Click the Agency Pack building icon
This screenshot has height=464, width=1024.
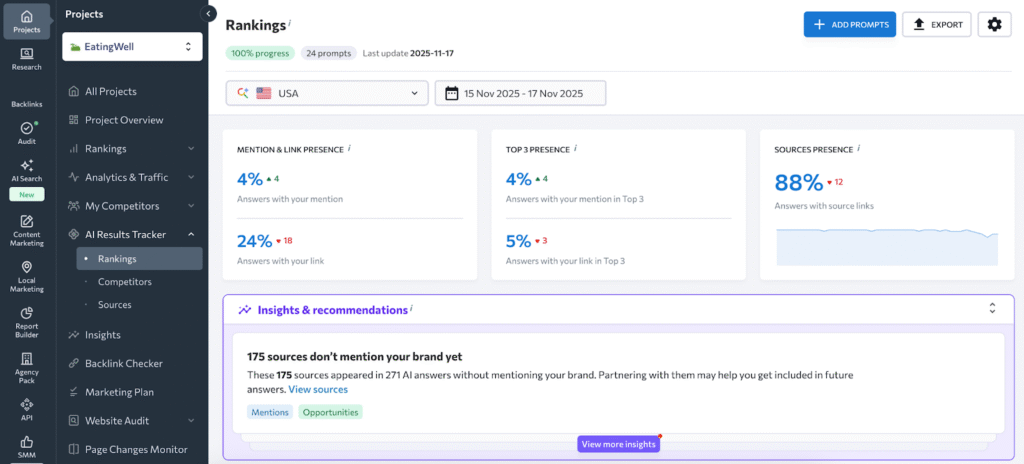coord(27,359)
